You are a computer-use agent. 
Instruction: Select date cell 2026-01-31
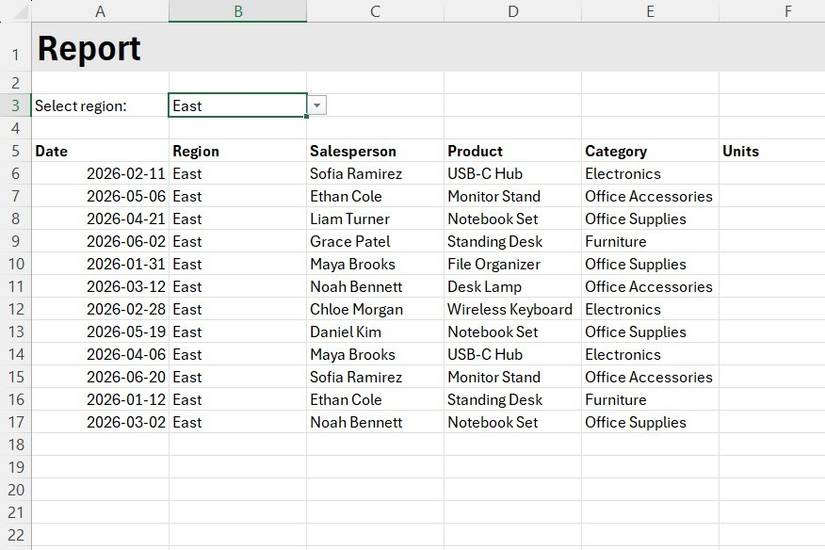tap(100, 264)
